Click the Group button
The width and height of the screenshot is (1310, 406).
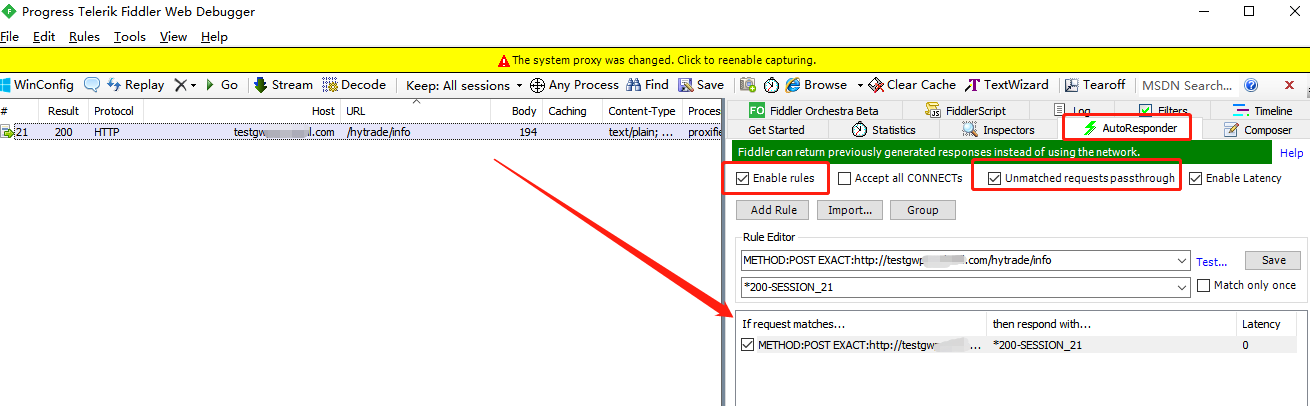(x=923, y=210)
